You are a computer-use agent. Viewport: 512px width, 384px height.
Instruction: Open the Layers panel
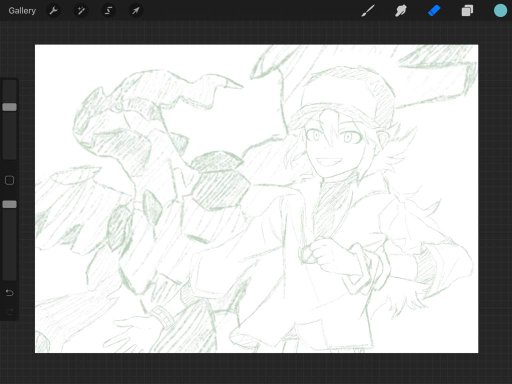click(x=467, y=11)
